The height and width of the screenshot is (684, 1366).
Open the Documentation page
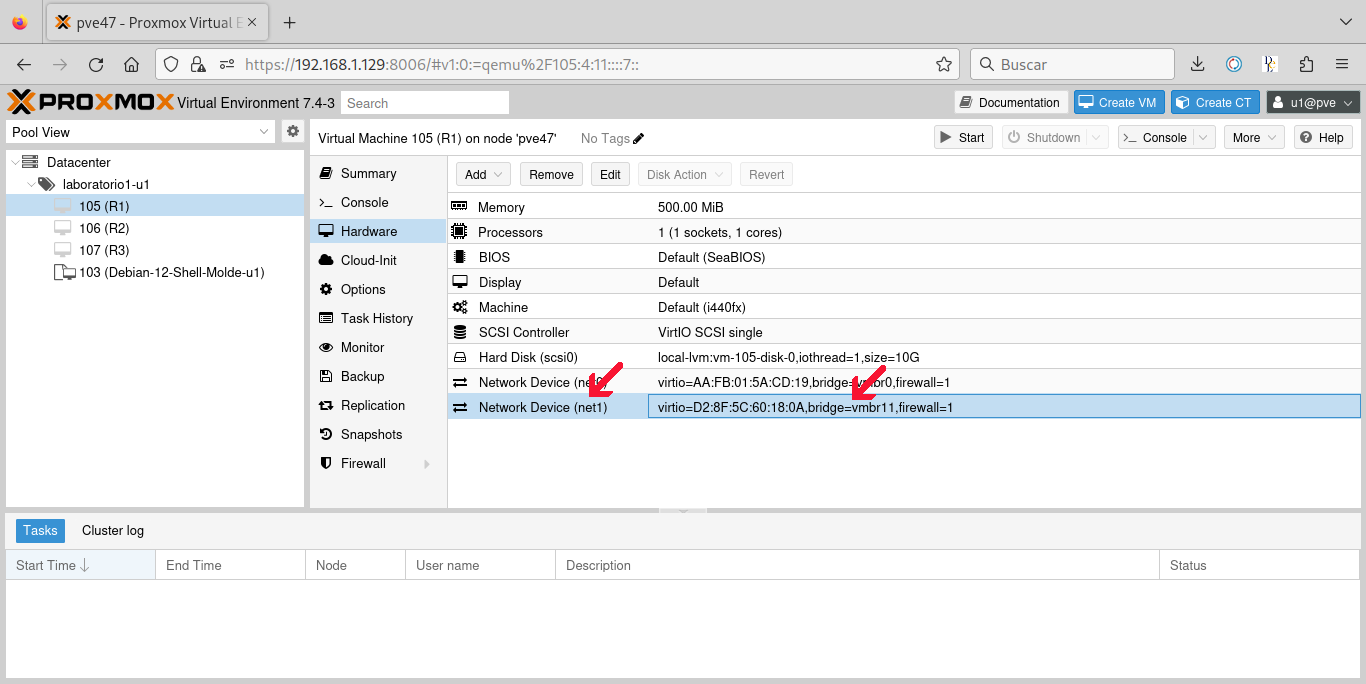point(1010,102)
